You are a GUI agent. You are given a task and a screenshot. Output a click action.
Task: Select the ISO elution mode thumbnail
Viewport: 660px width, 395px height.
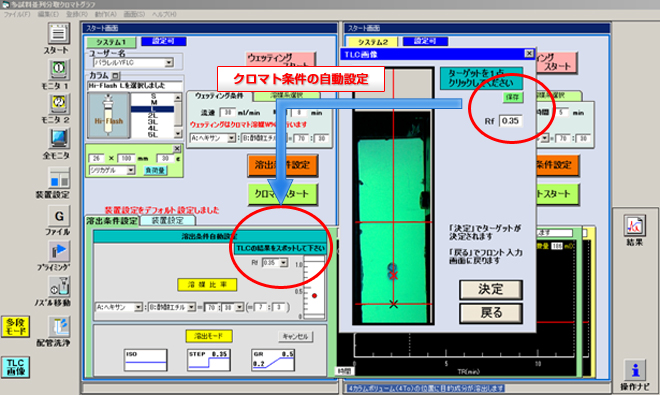[146, 360]
